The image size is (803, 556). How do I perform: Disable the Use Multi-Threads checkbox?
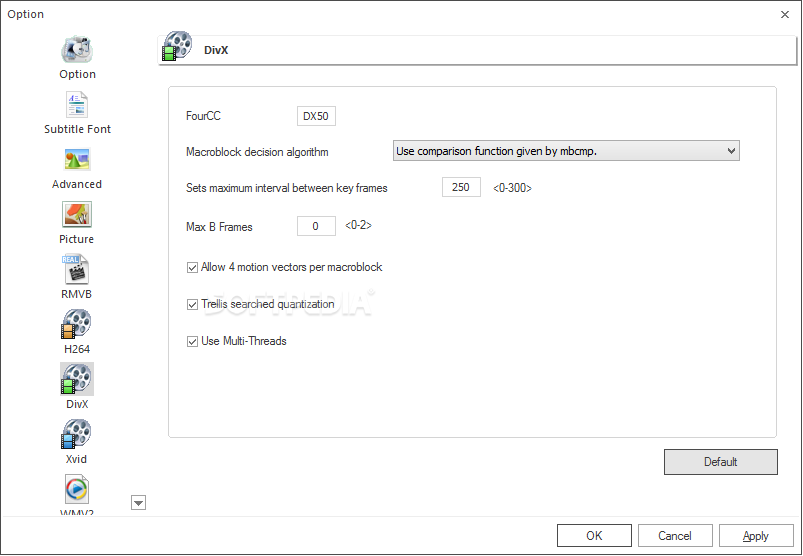tap(192, 341)
